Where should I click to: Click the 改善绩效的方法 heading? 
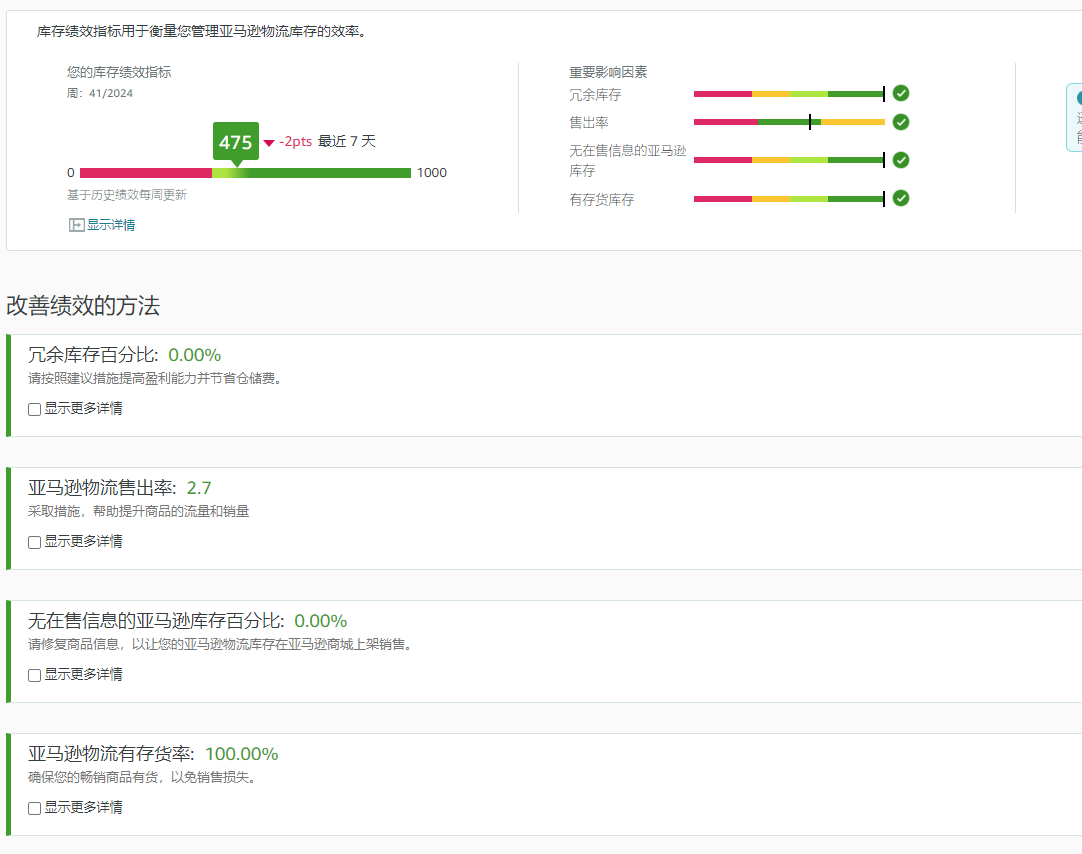(x=83, y=306)
